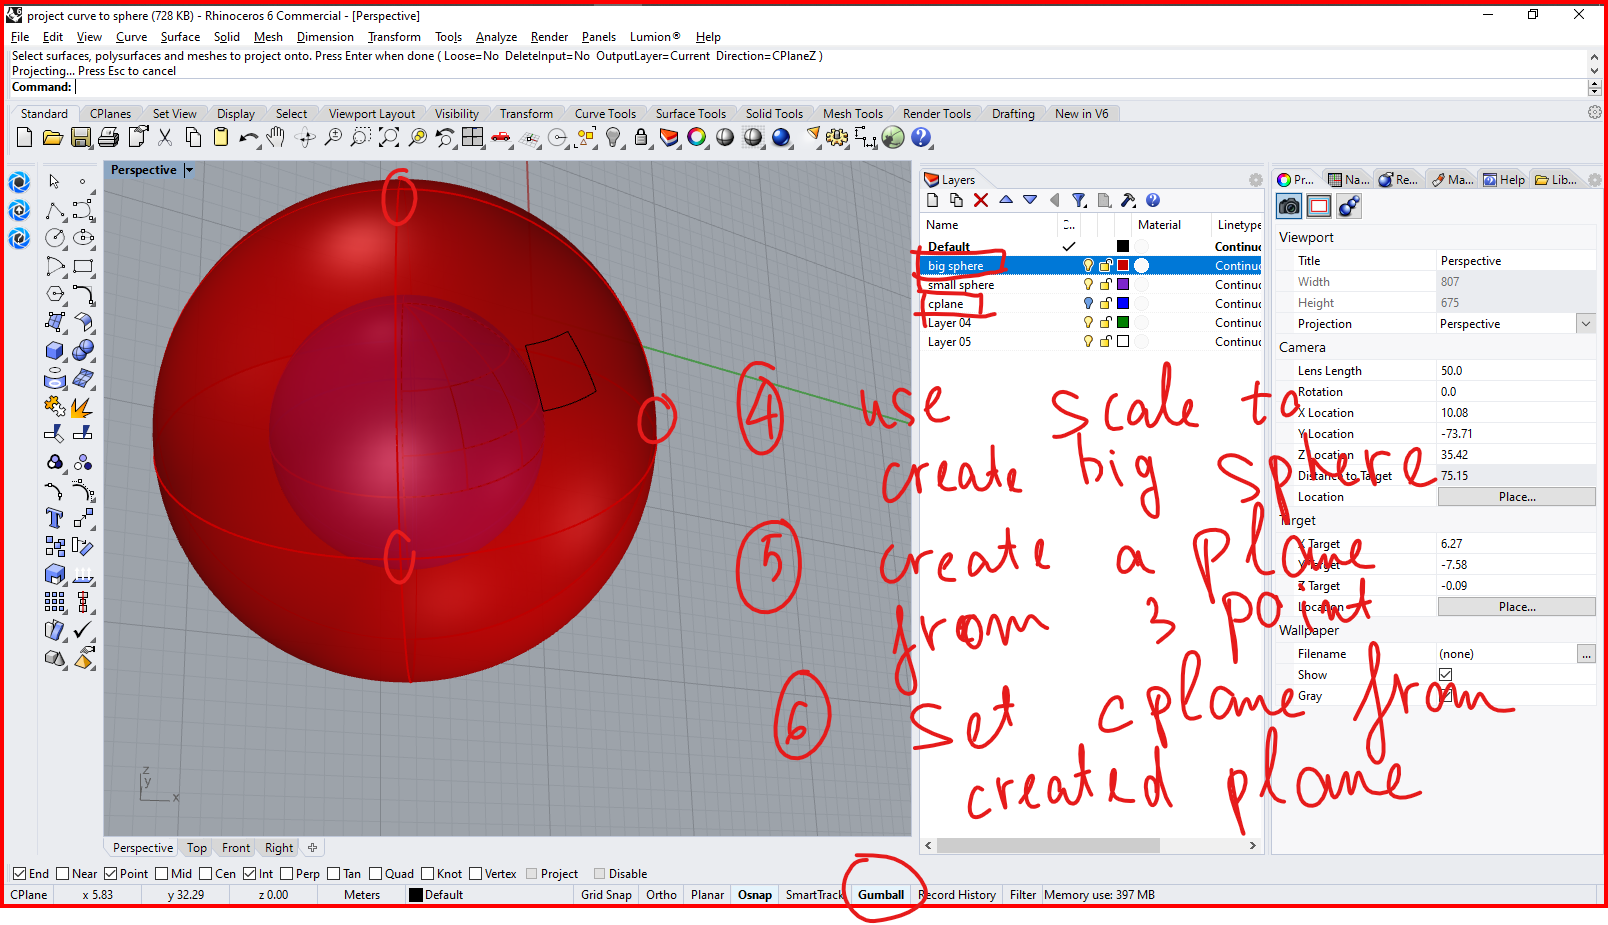The image size is (1608, 925).
Task: Delete the selected layer with the red X
Action: tap(980, 200)
